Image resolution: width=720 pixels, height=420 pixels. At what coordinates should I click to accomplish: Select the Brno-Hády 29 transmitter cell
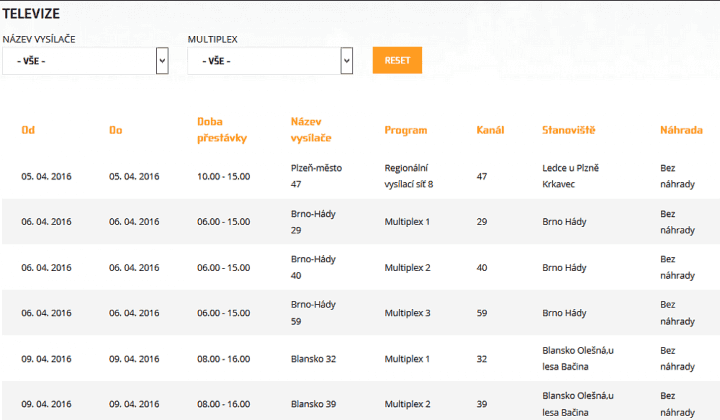click(313, 222)
